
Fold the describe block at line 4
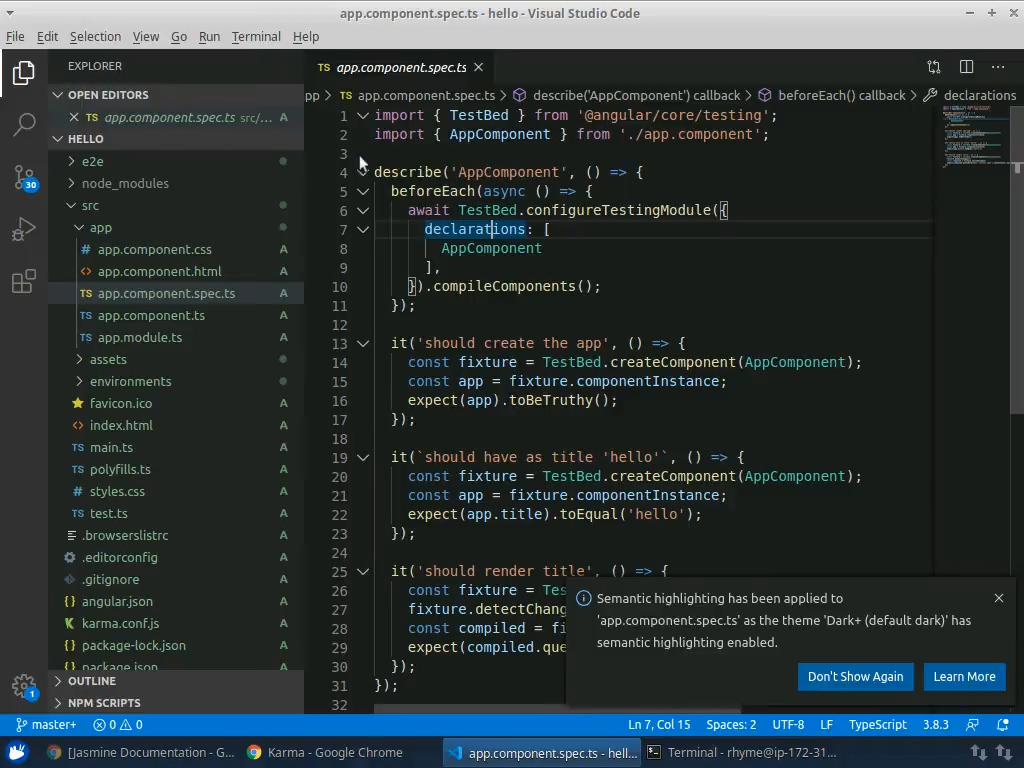pyautogui.click(x=363, y=172)
